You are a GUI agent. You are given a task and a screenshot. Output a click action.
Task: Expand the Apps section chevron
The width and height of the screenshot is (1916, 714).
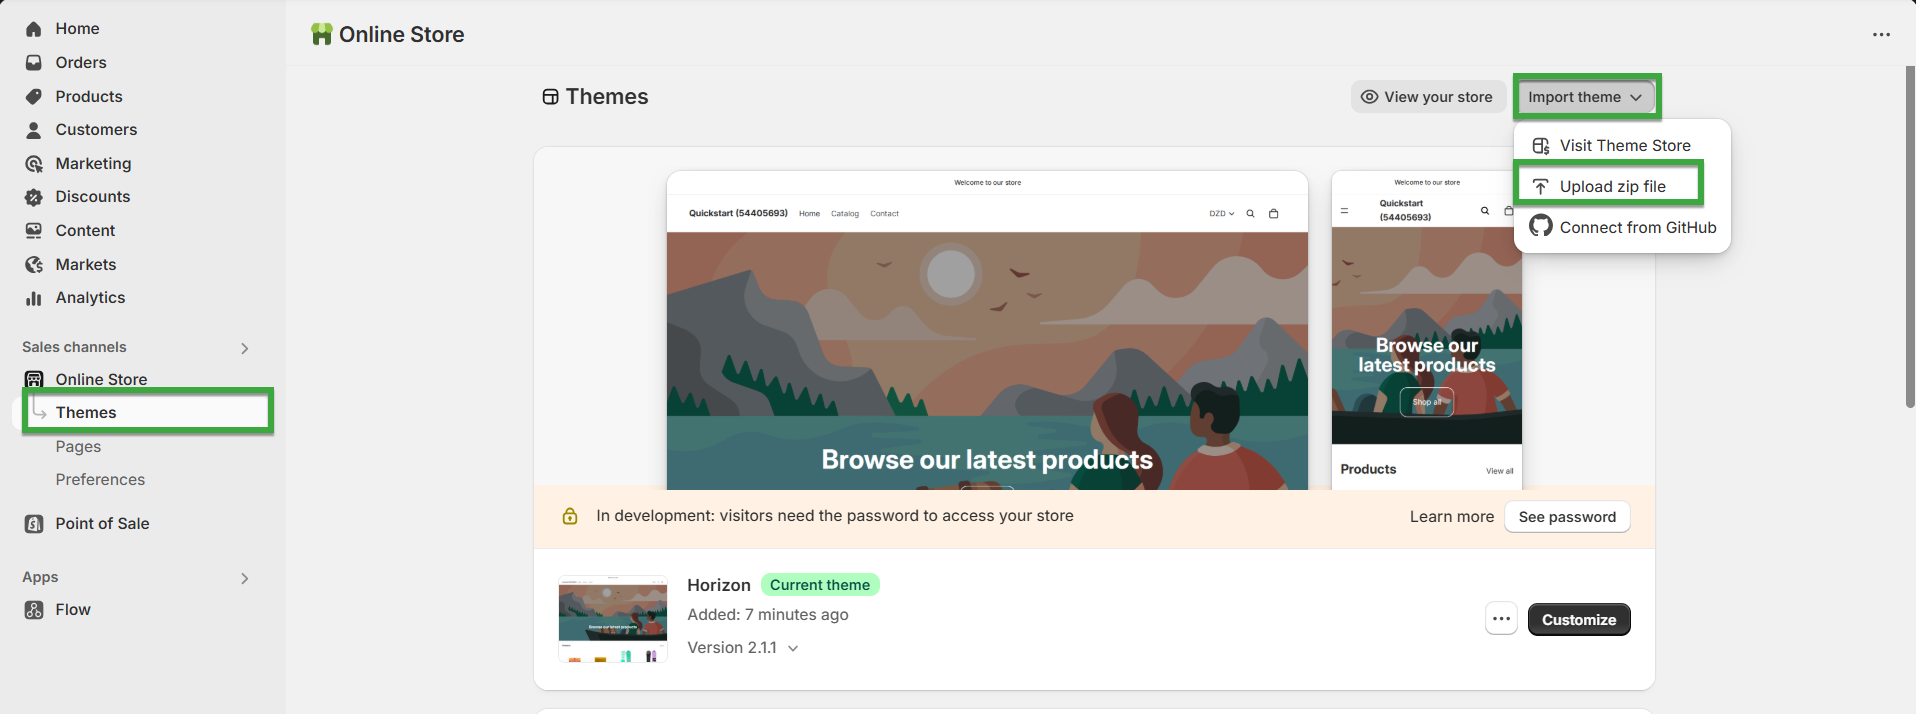tap(245, 578)
